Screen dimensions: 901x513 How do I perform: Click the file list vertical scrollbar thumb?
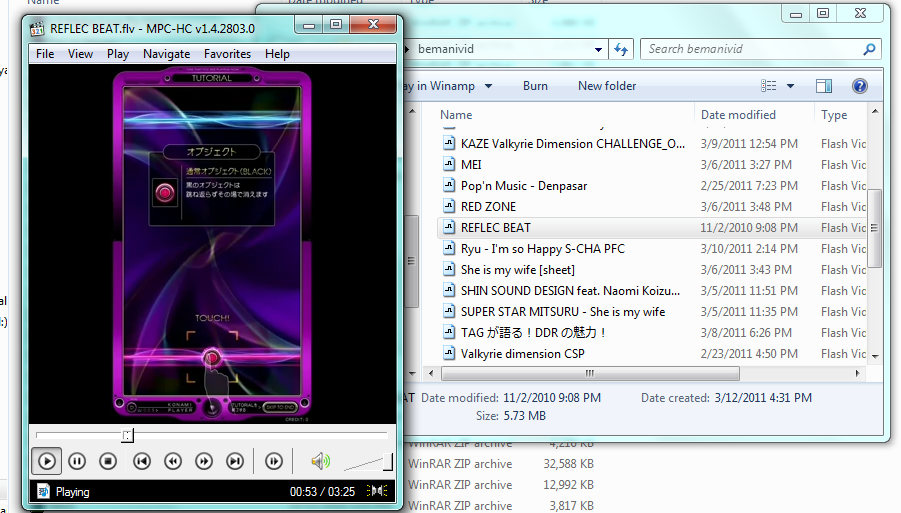[x=875, y=228]
